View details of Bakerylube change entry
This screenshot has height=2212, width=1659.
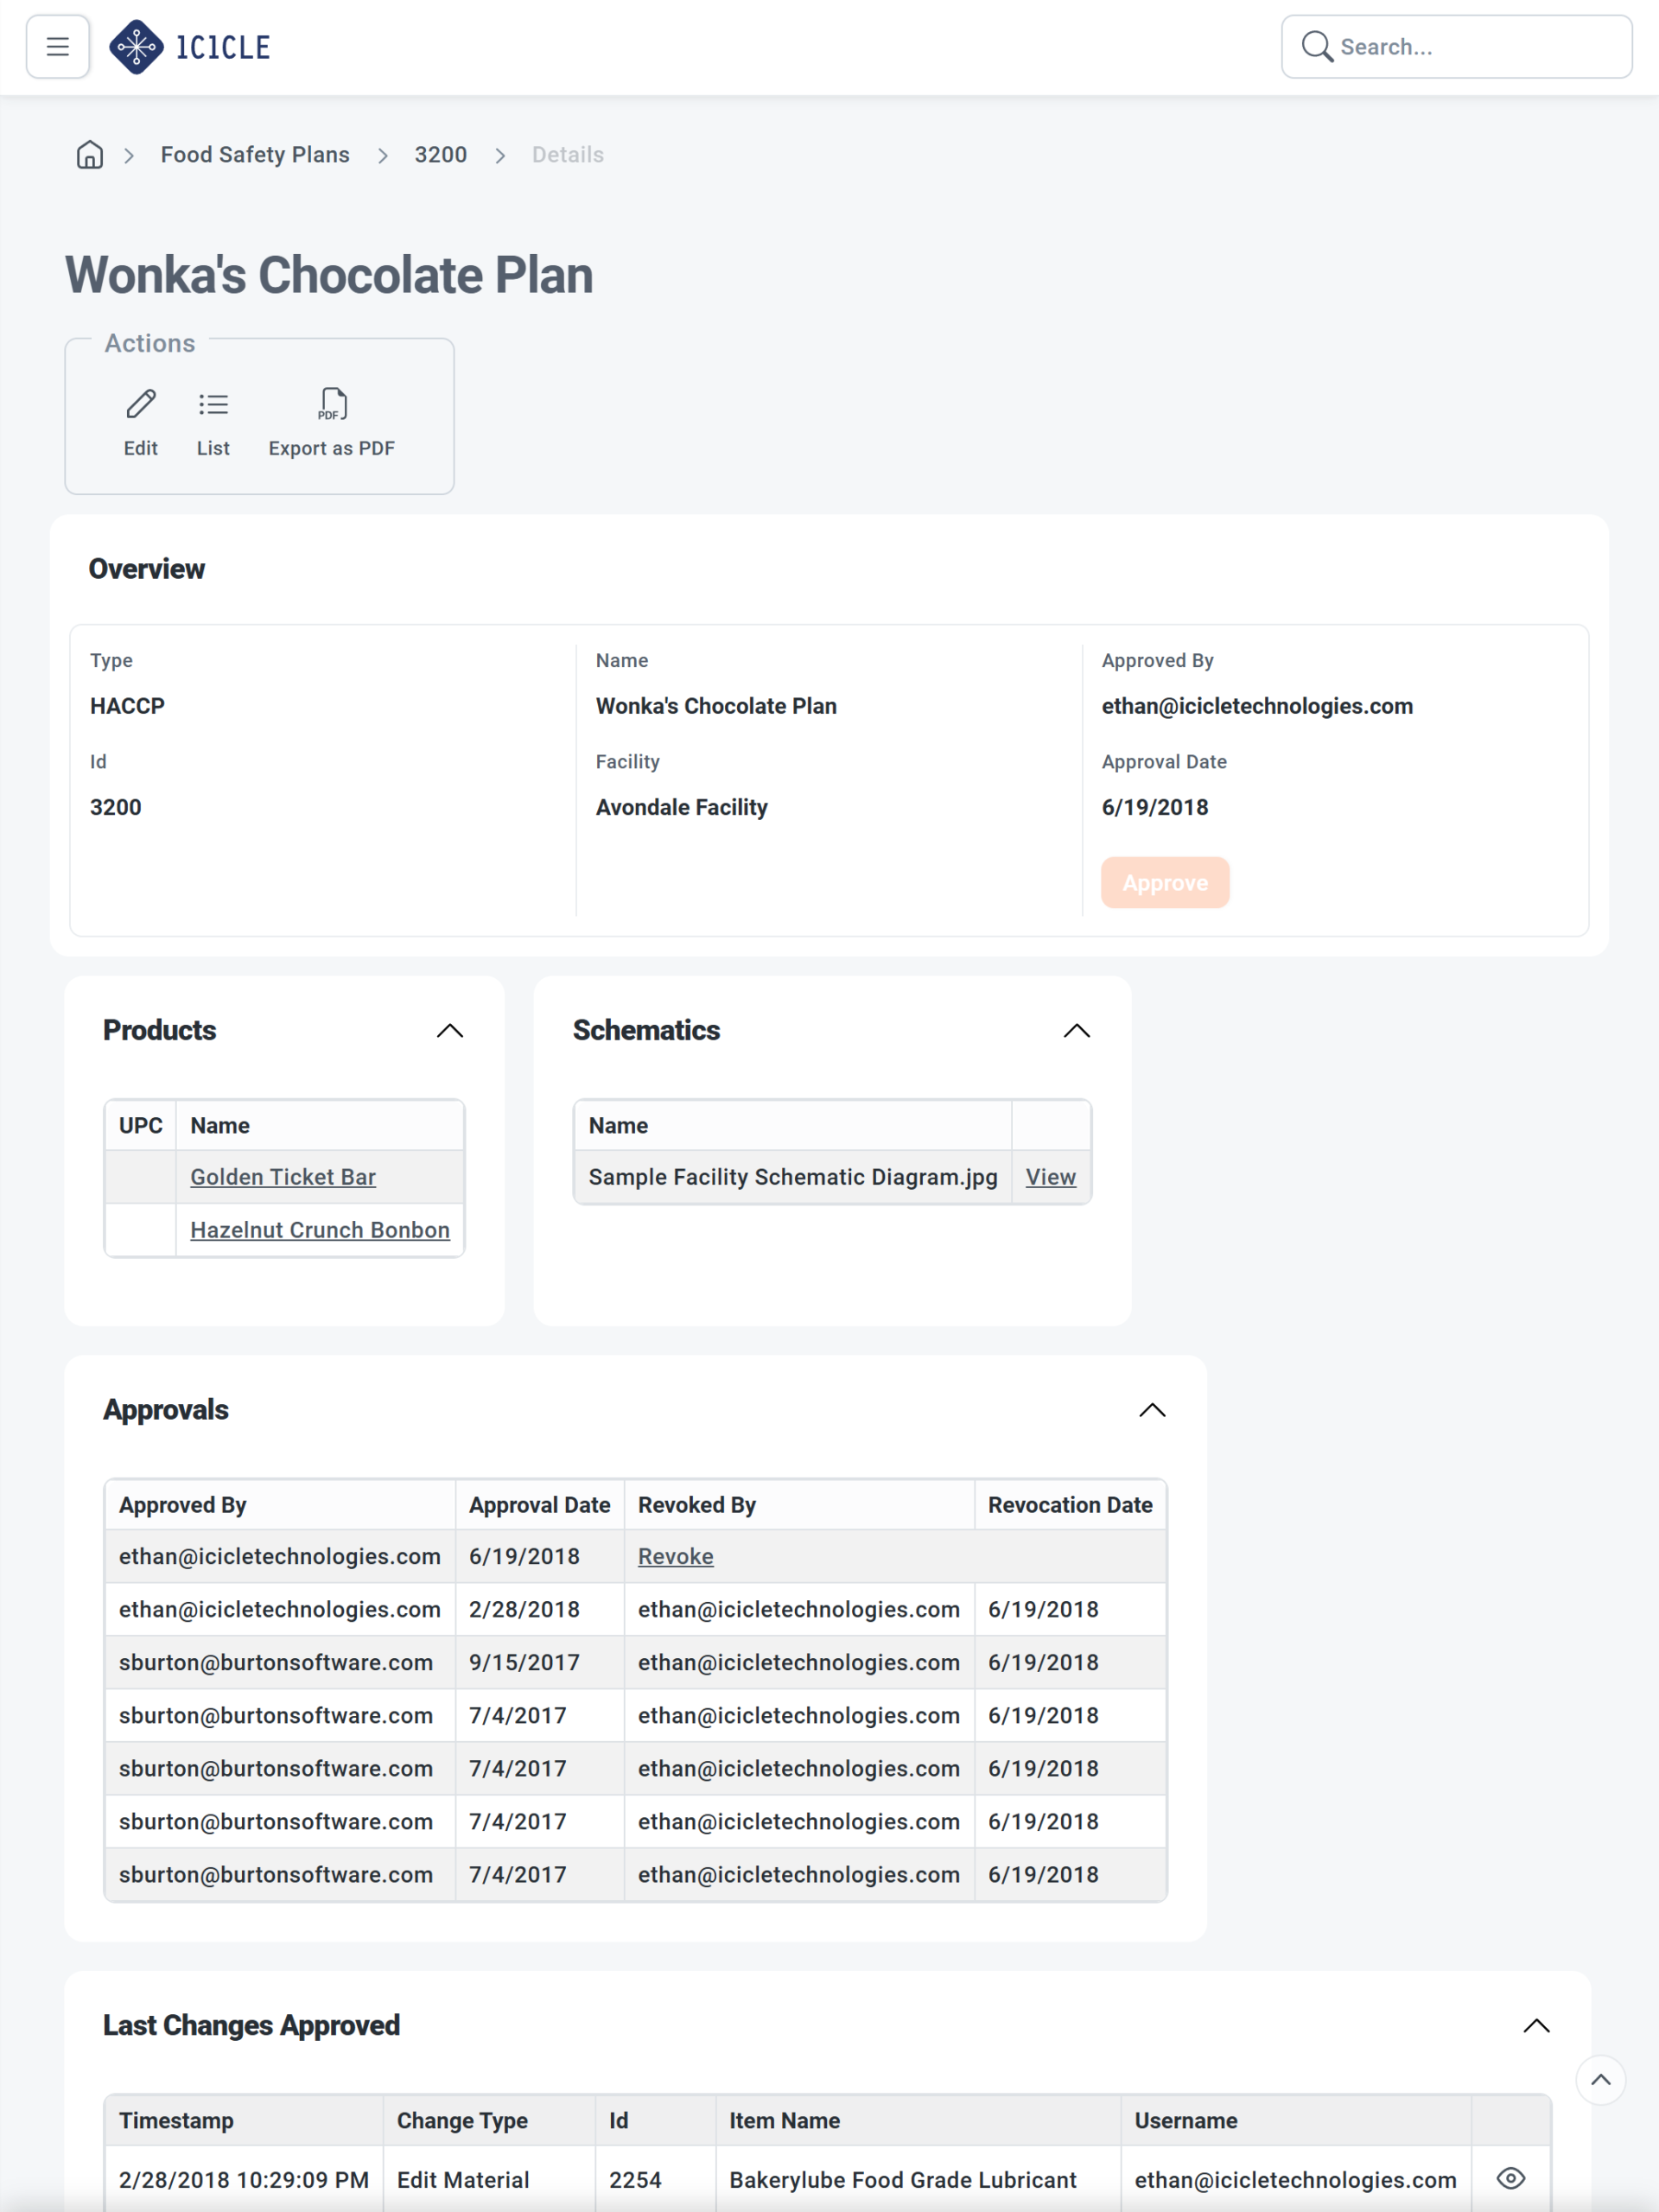tap(1511, 2178)
